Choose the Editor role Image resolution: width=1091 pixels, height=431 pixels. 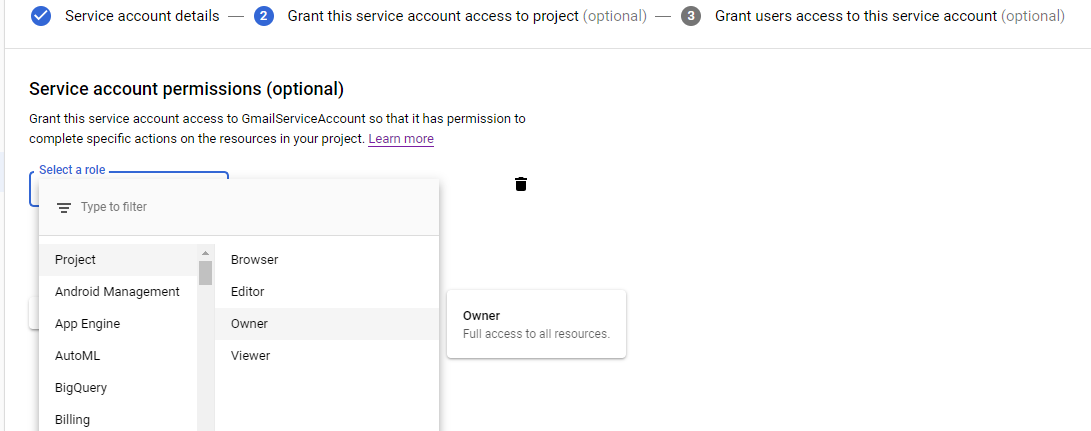click(248, 292)
